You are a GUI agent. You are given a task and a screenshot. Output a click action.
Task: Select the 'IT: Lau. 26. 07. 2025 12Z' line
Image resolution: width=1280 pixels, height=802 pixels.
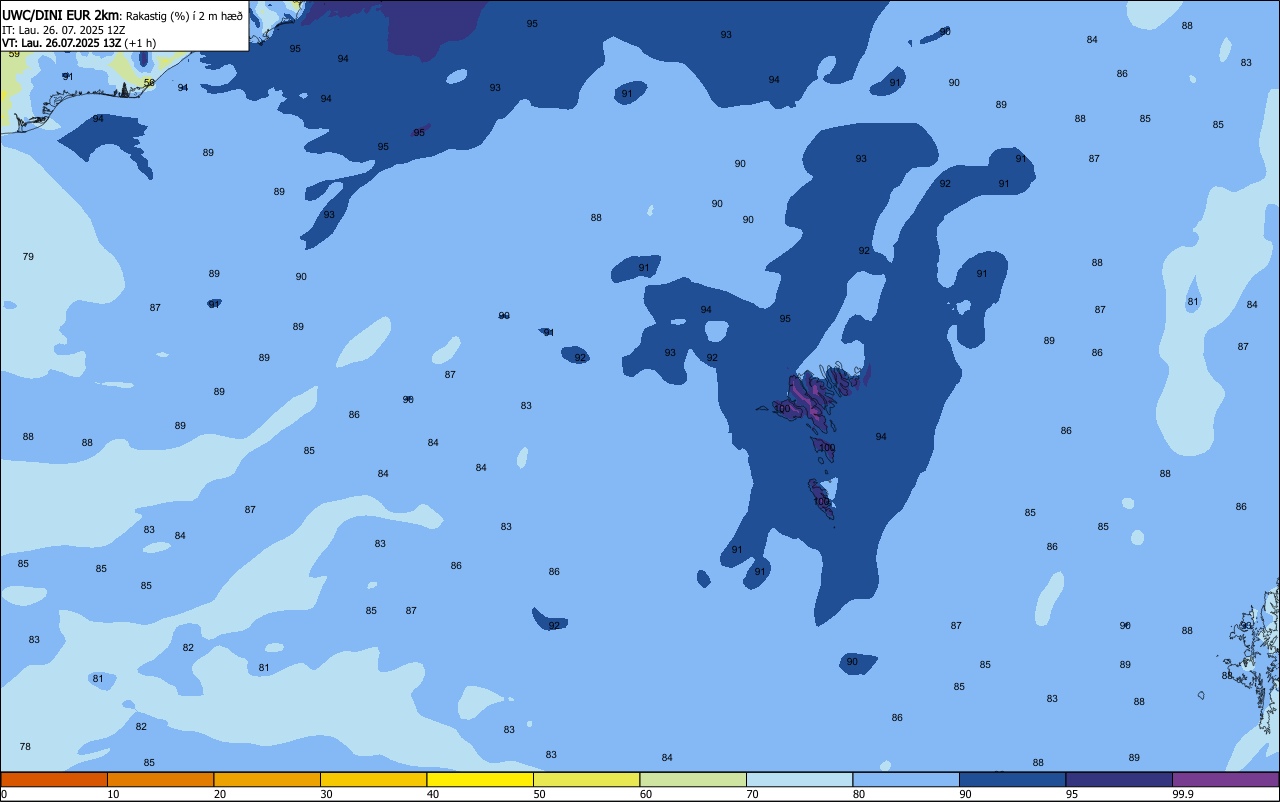(63, 30)
